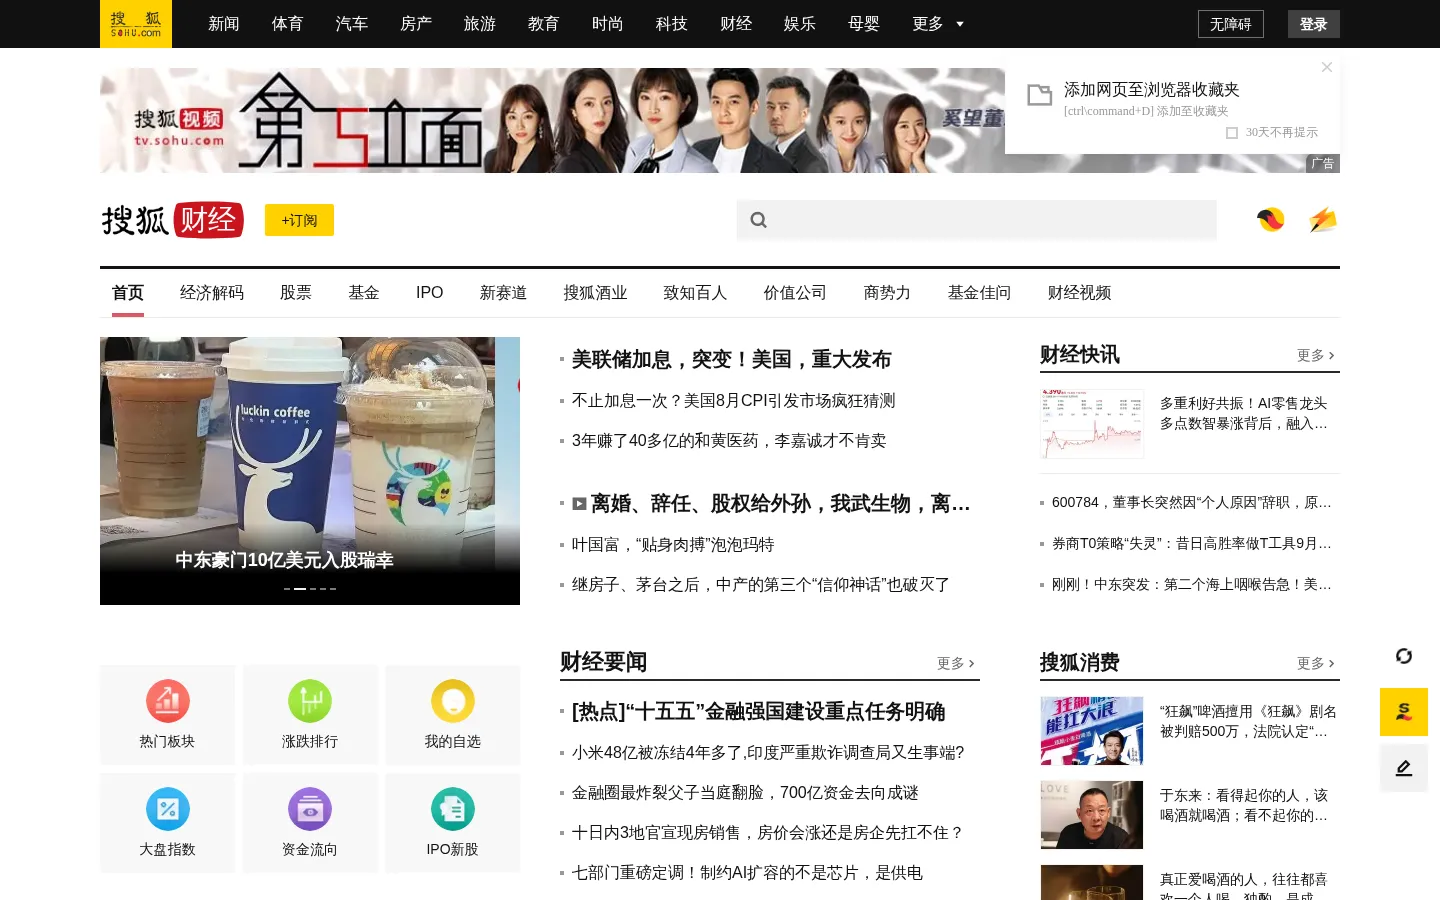Expand 更多 for 搜狐消费 section
Viewport: 1440px width, 900px height.
[x=1316, y=663]
